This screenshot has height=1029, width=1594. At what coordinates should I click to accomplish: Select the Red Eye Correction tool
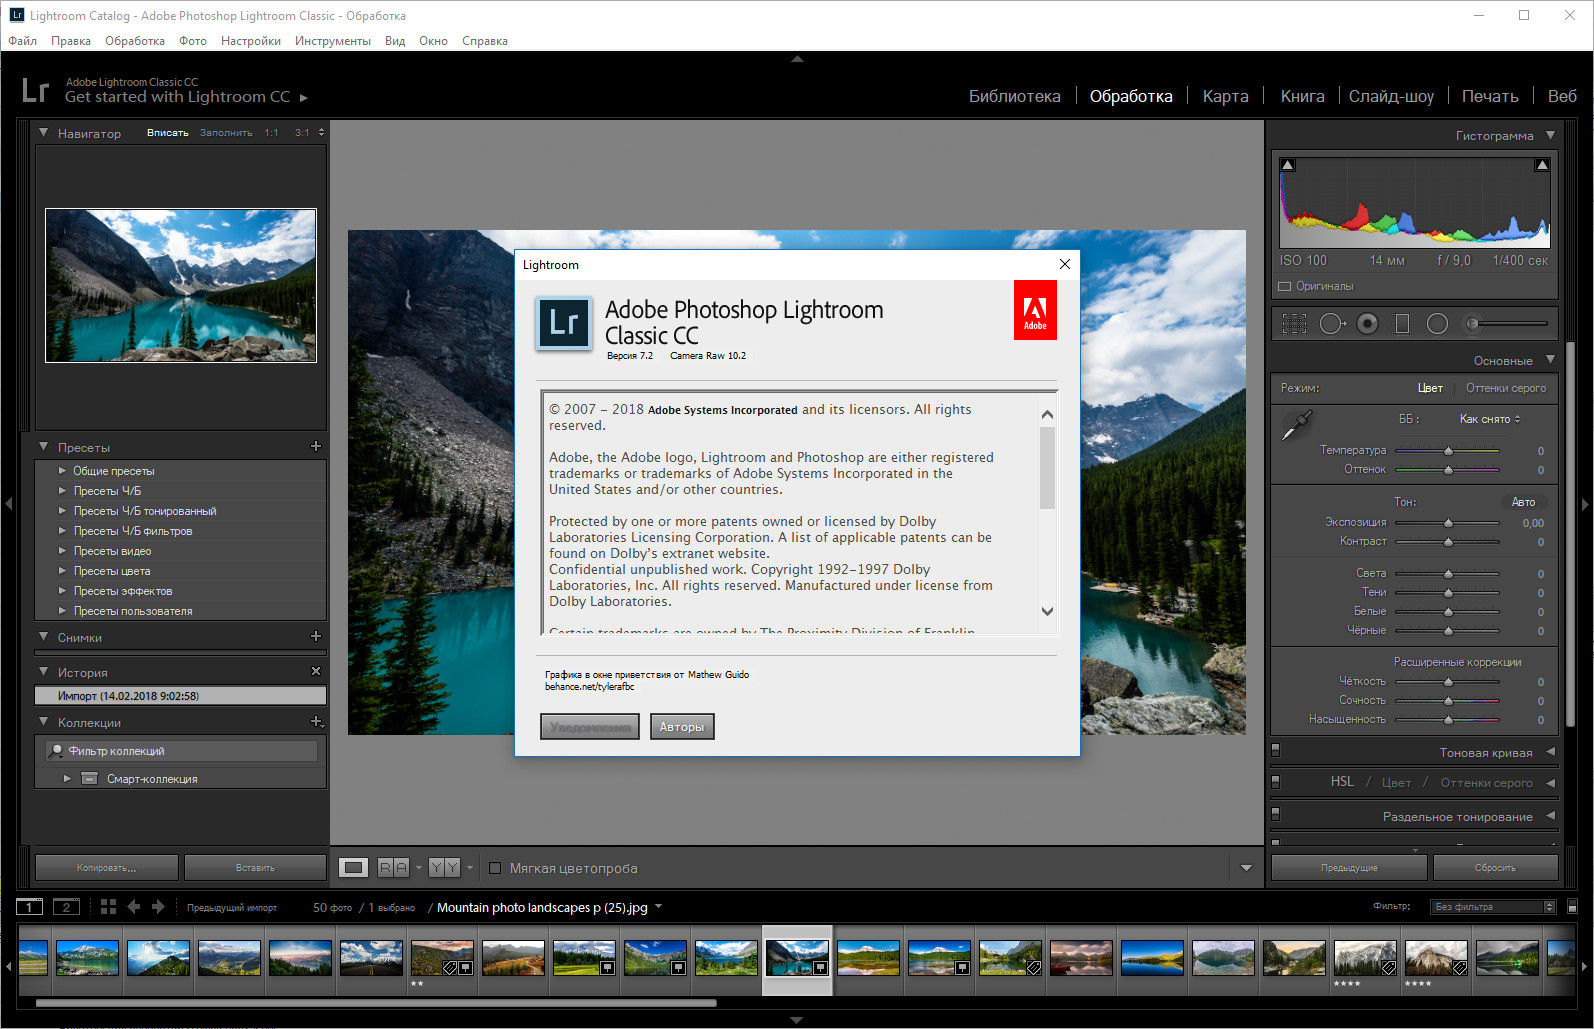(1368, 324)
